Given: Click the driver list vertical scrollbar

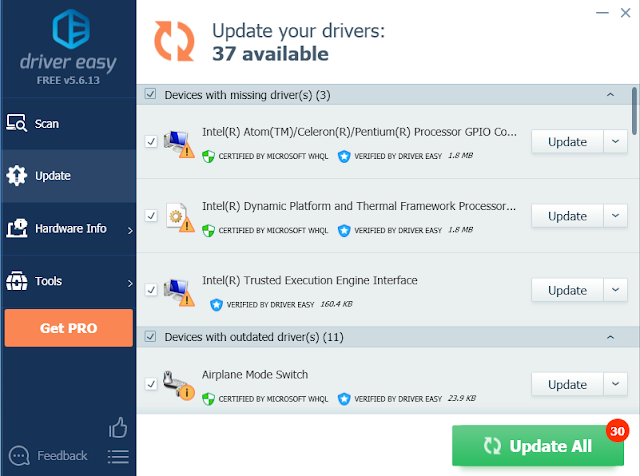Looking at the screenshot, I should click(634, 111).
